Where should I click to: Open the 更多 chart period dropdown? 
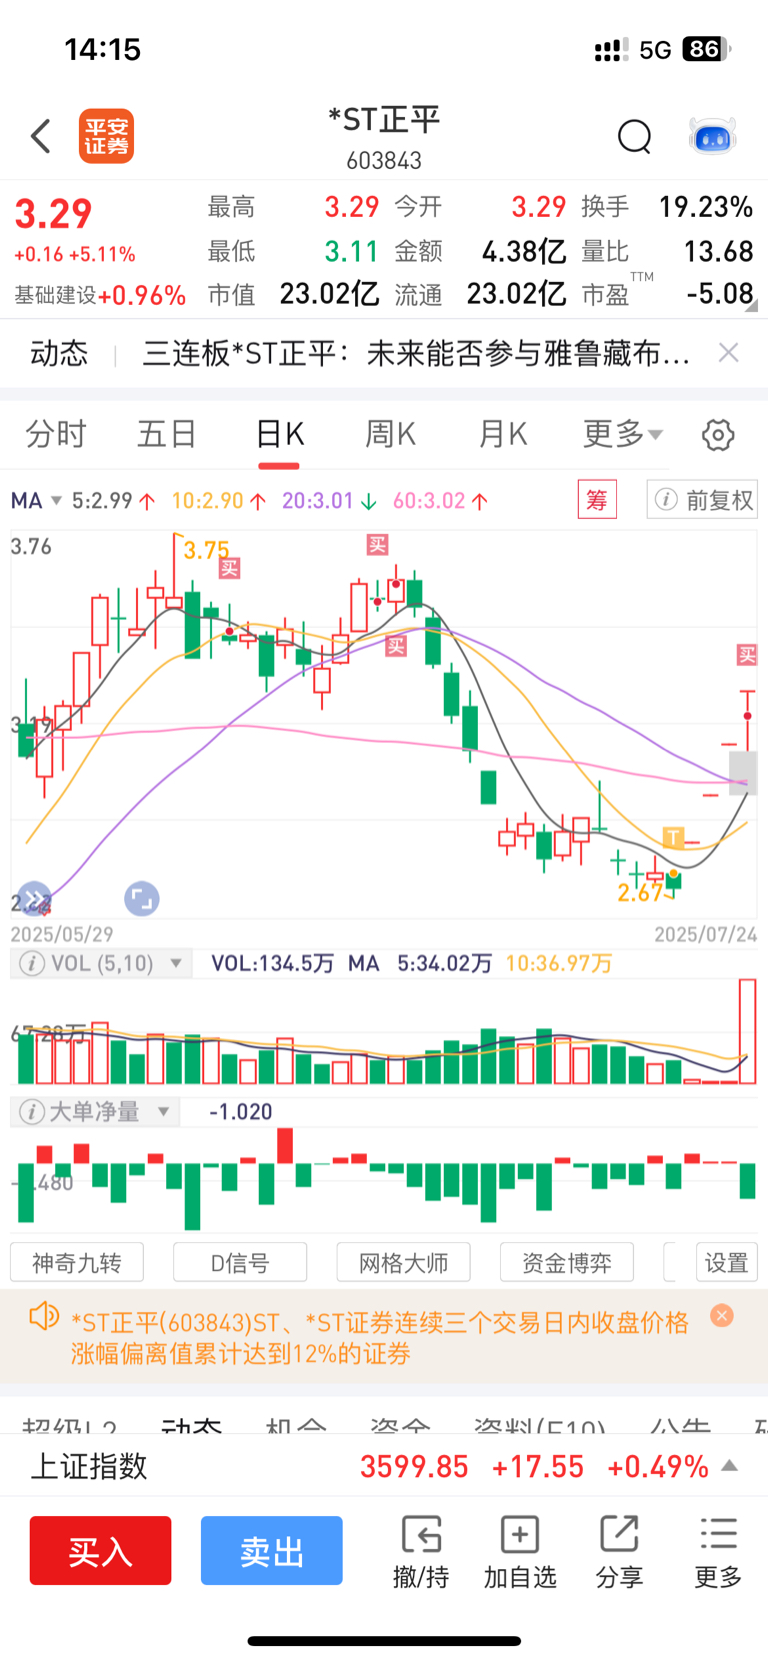623,434
